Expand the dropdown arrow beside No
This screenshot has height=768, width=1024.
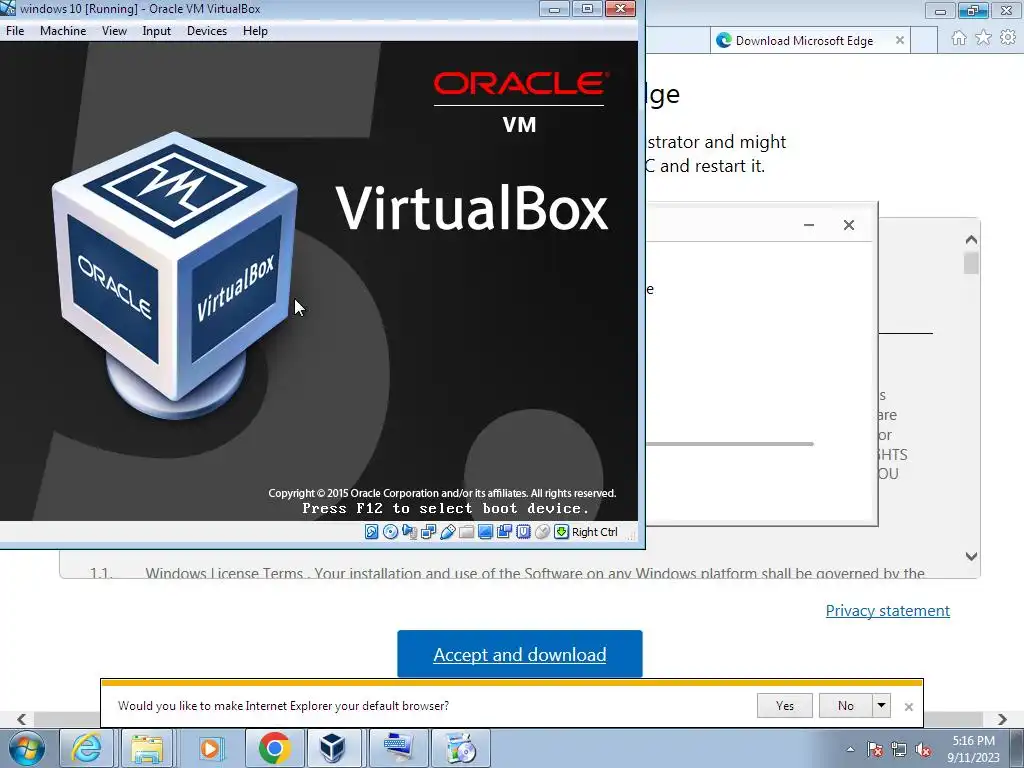coord(881,705)
